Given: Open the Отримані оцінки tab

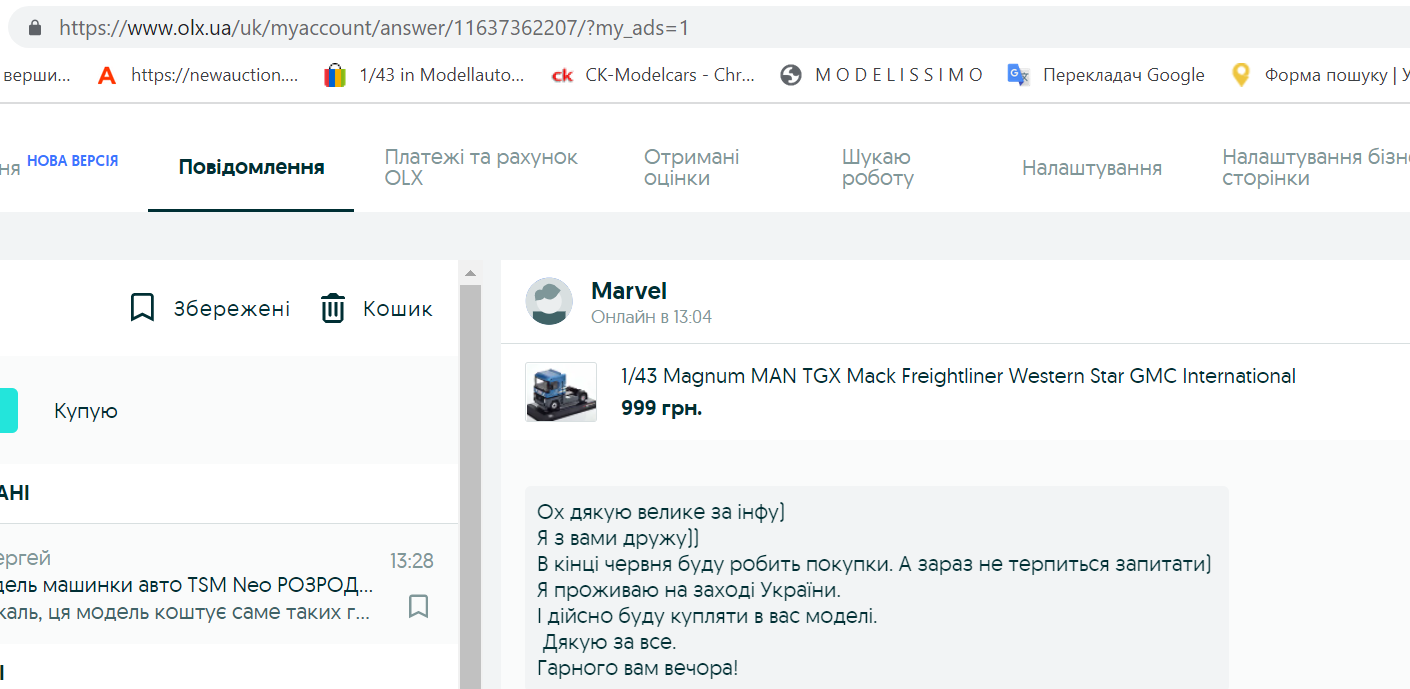Looking at the screenshot, I should (x=691, y=167).
